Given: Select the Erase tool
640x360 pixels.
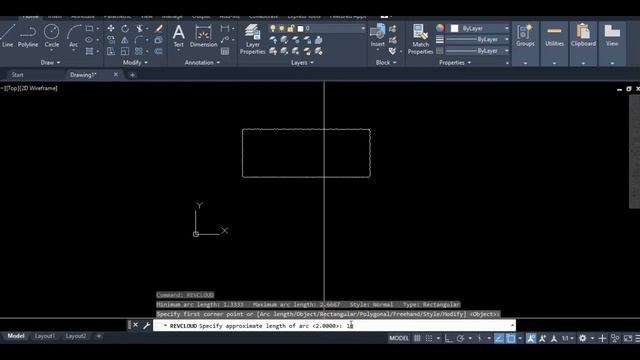Looking at the screenshot, I should (158, 29).
